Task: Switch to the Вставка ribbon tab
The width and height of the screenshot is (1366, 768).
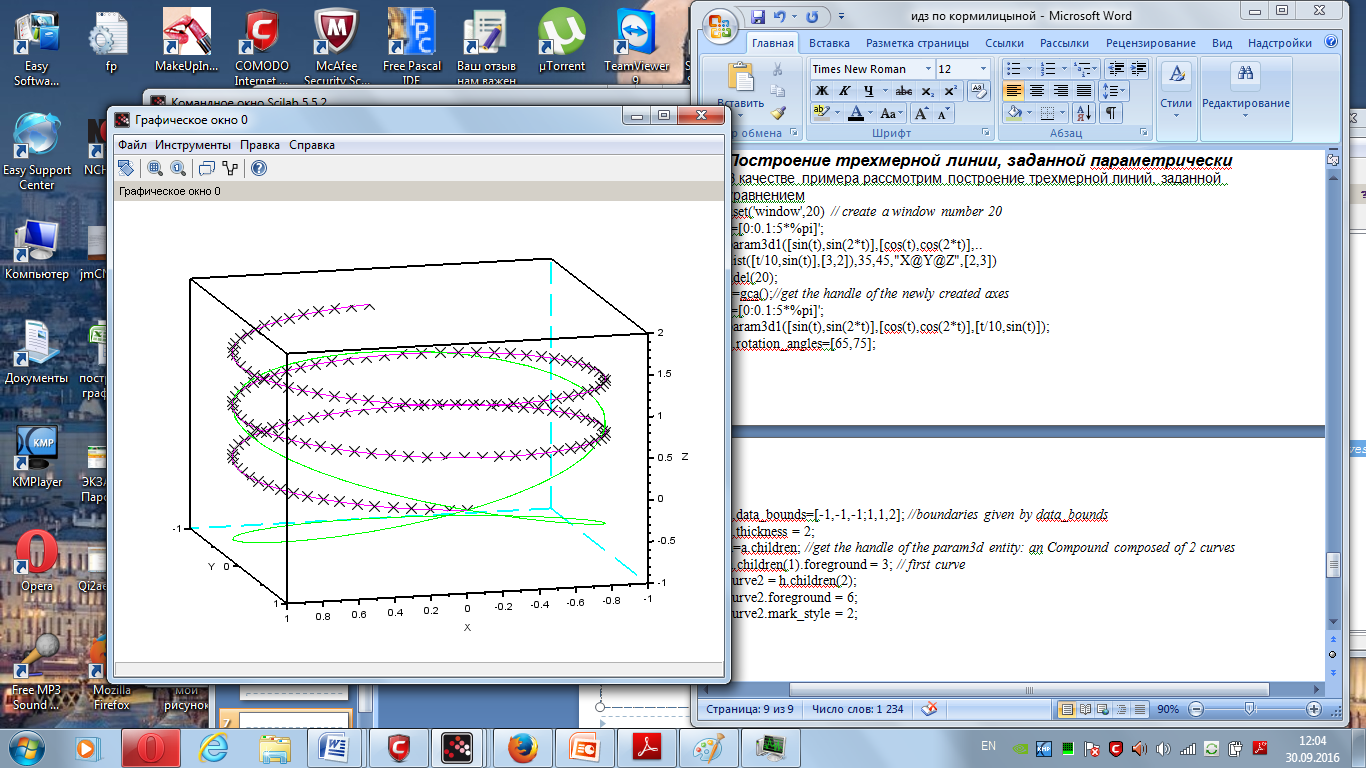Action: [829, 43]
